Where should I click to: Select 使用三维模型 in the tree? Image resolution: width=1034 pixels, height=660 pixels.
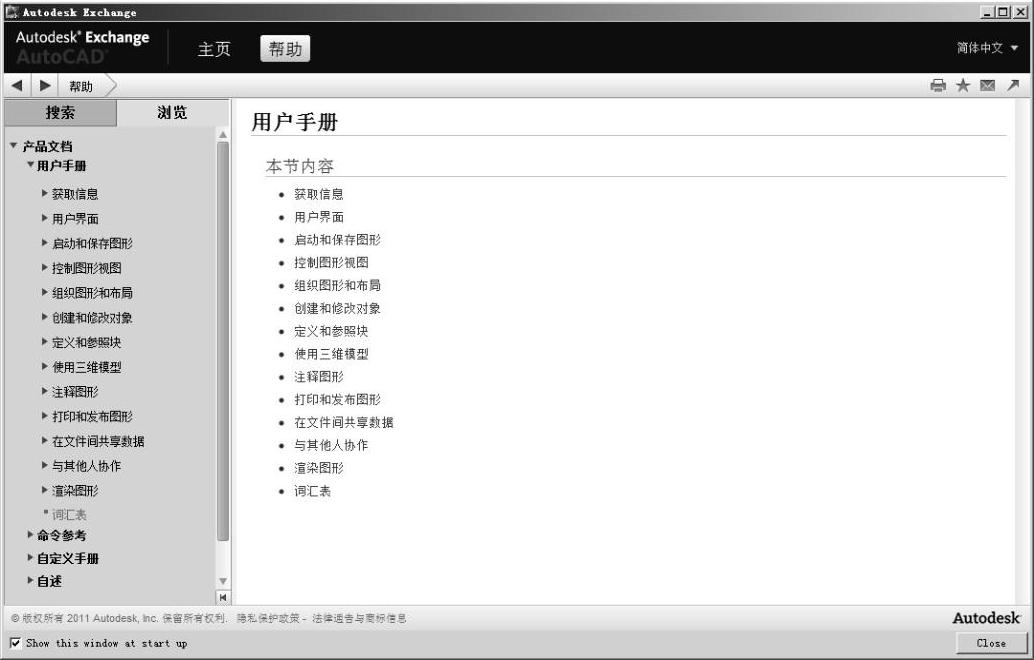pyautogui.click(x=86, y=367)
